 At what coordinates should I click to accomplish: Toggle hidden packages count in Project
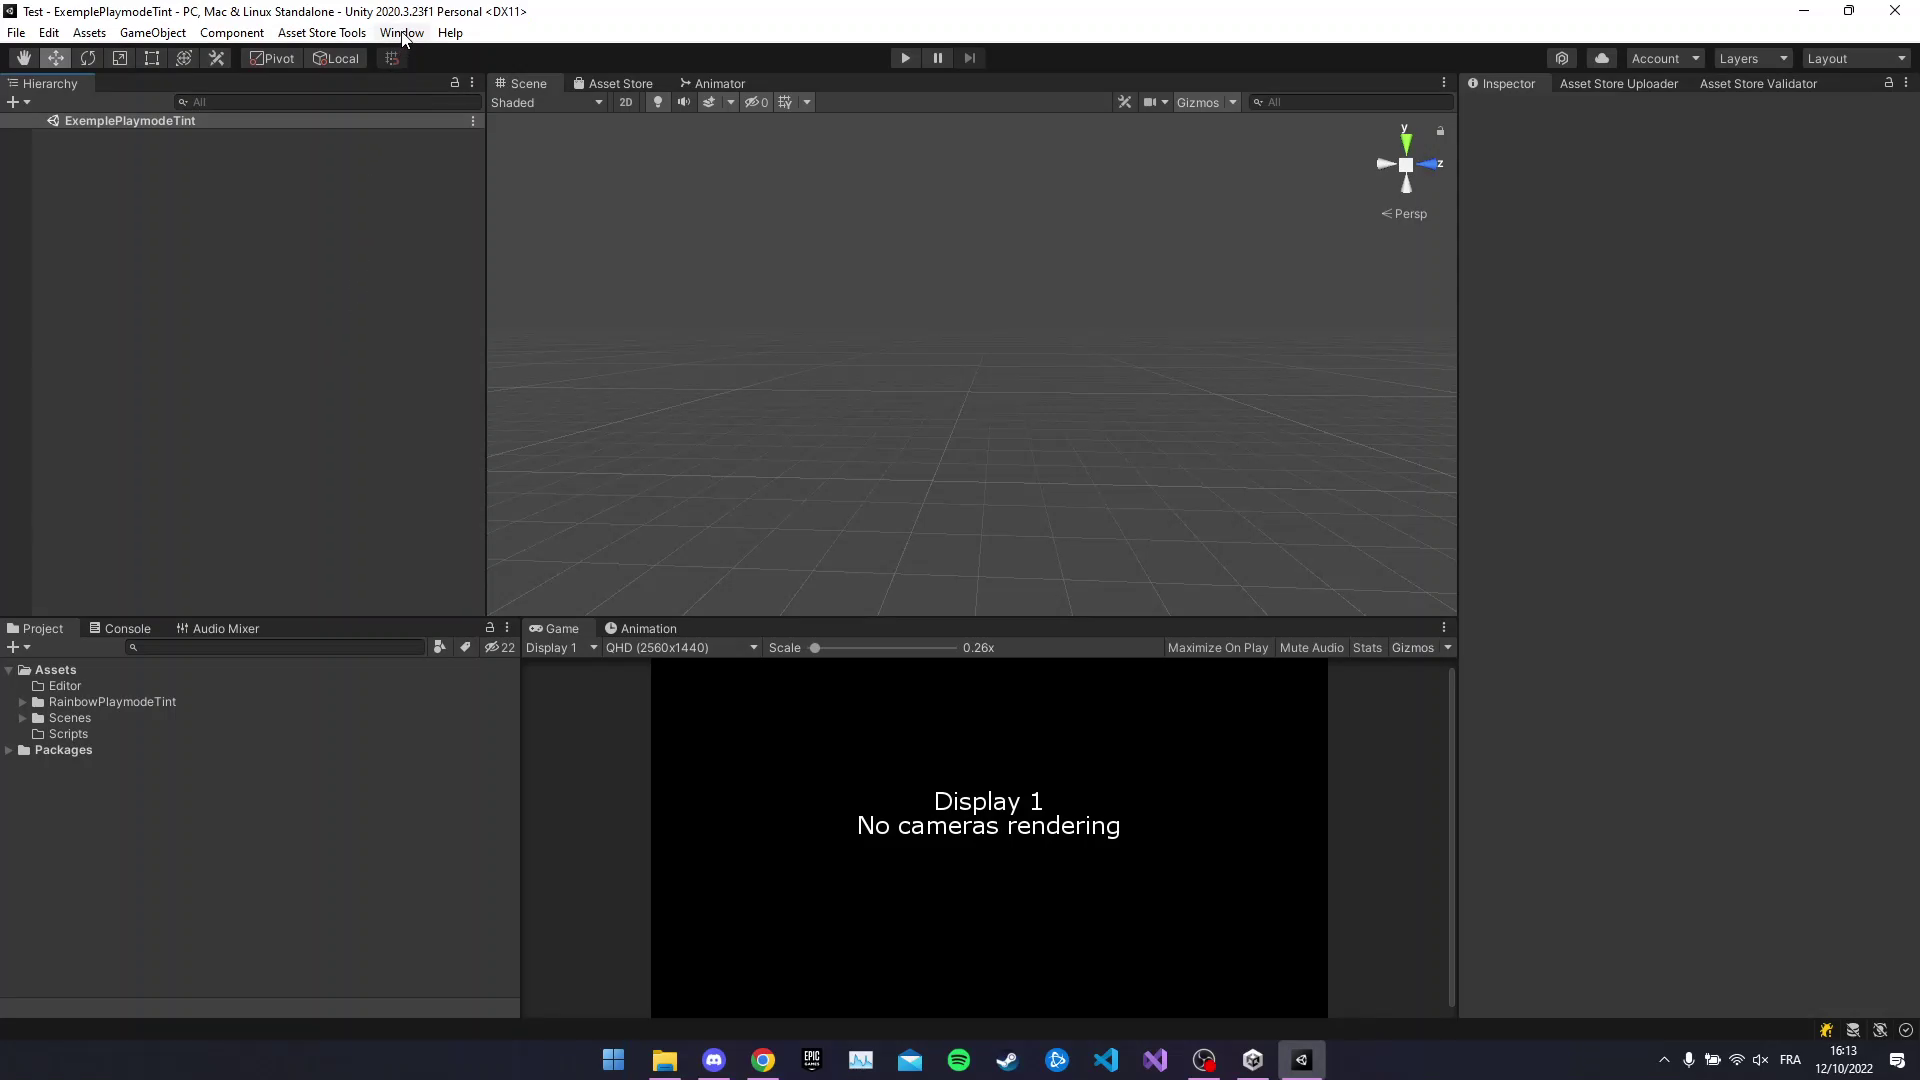click(500, 648)
